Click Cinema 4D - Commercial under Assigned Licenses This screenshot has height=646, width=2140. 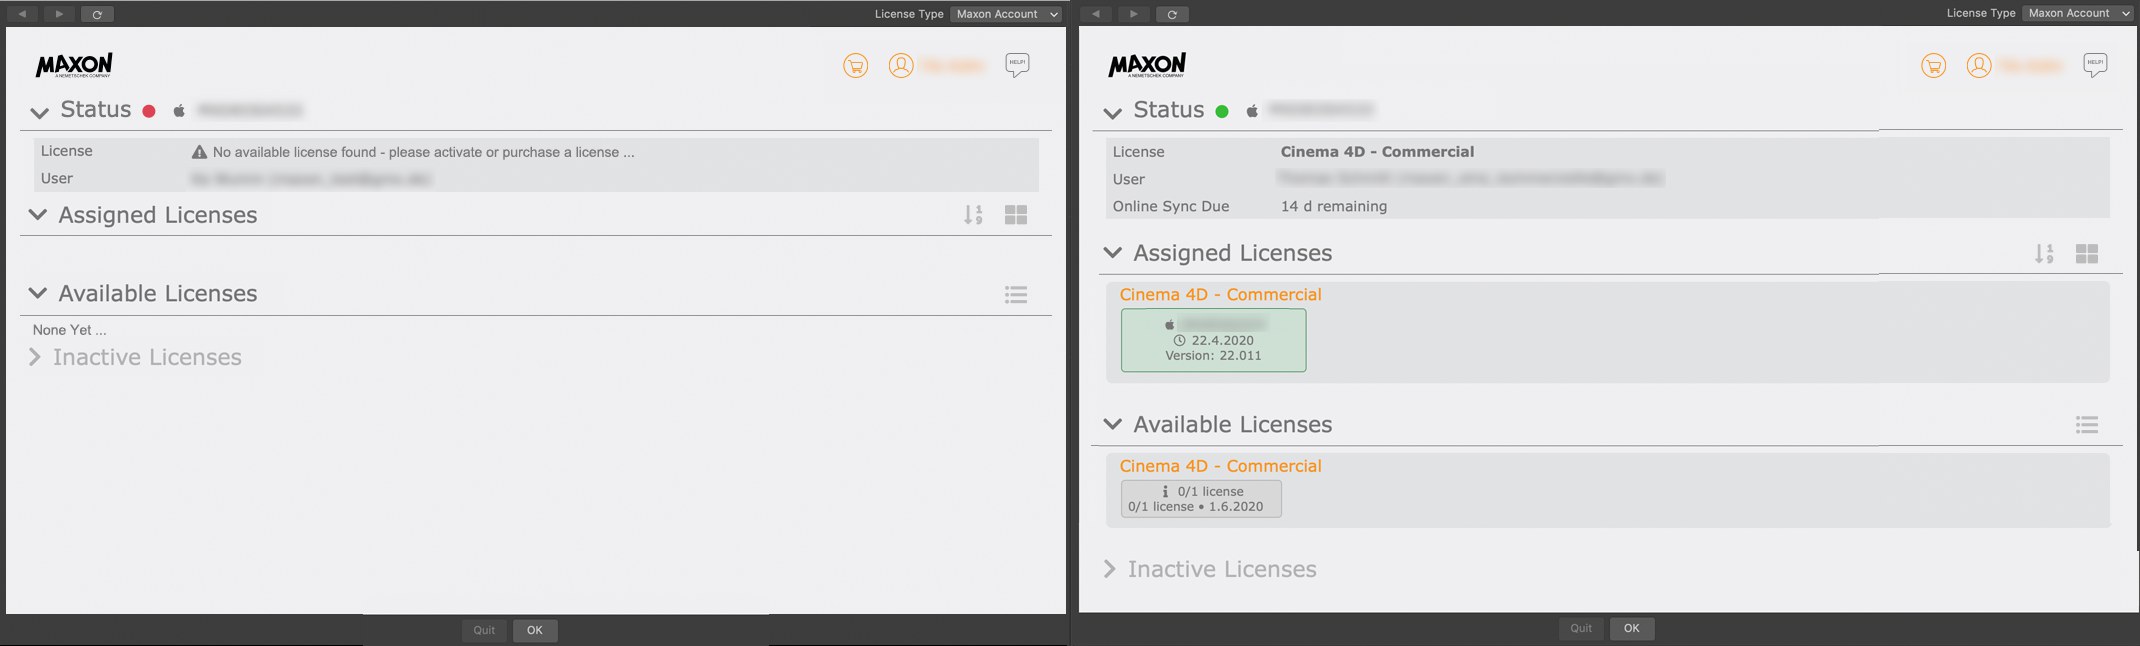(x=1220, y=295)
